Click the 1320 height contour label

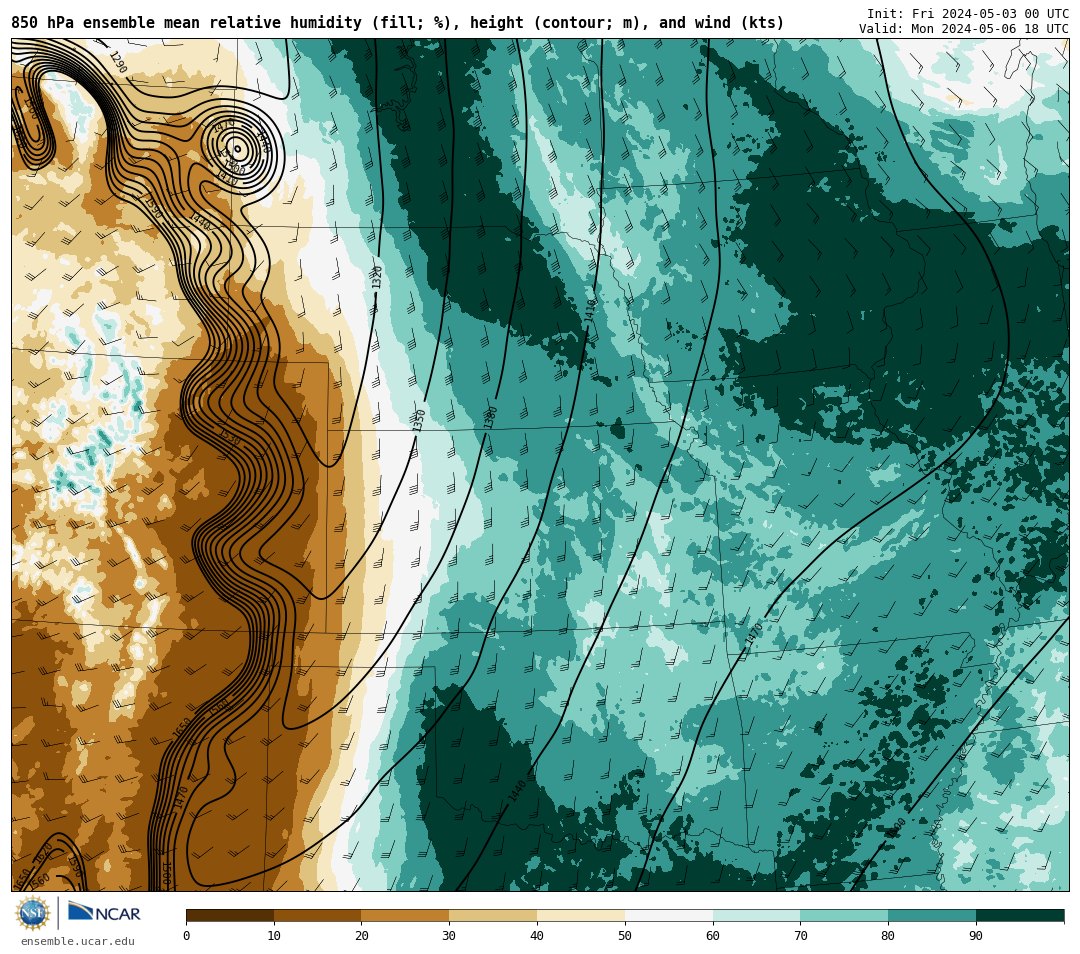point(377,278)
